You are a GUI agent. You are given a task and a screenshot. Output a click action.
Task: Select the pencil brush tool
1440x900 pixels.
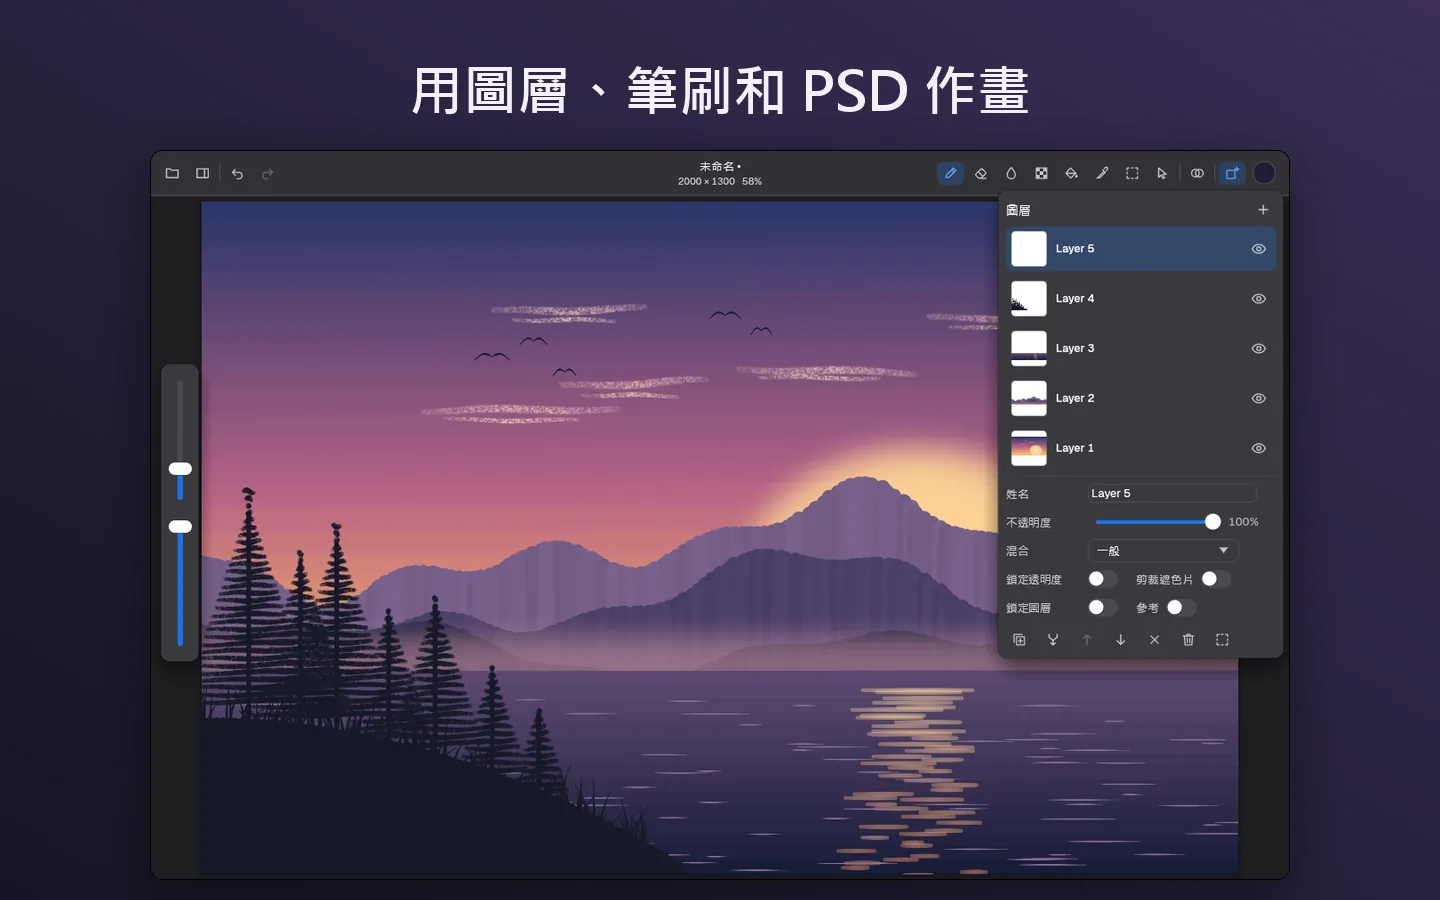pos(951,173)
